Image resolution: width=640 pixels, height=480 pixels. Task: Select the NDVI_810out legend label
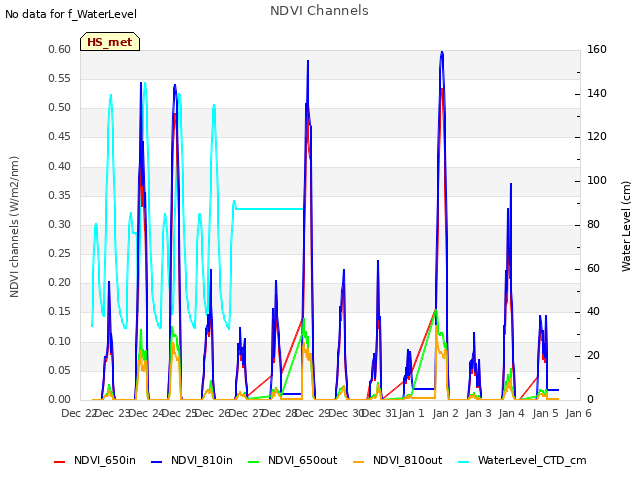pos(407,460)
